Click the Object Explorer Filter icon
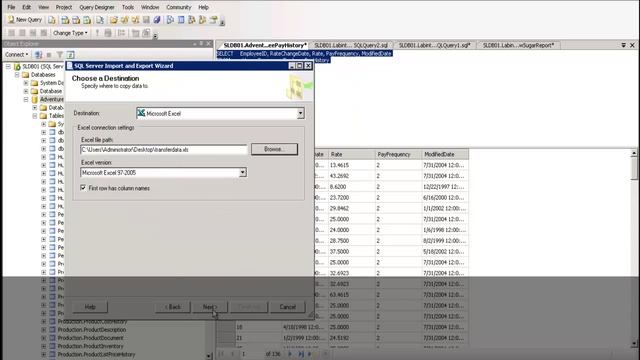 (60, 54)
